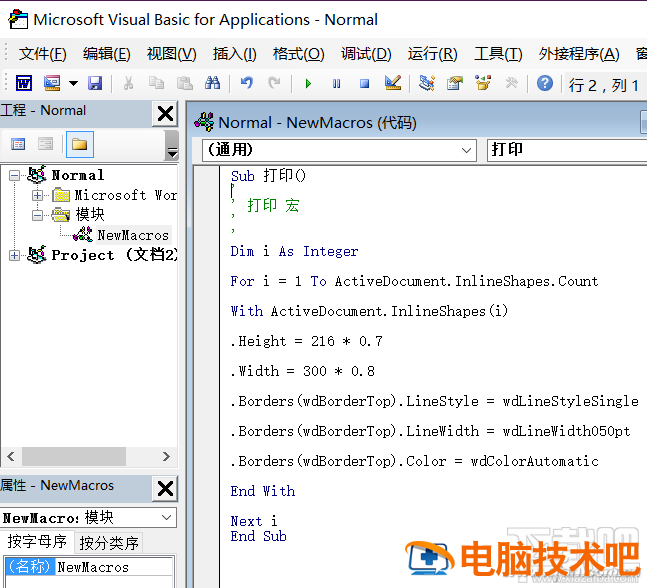This screenshot has width=647, height=588.
Task: Click the Undo arrow icon
Action: coord(247,83)
